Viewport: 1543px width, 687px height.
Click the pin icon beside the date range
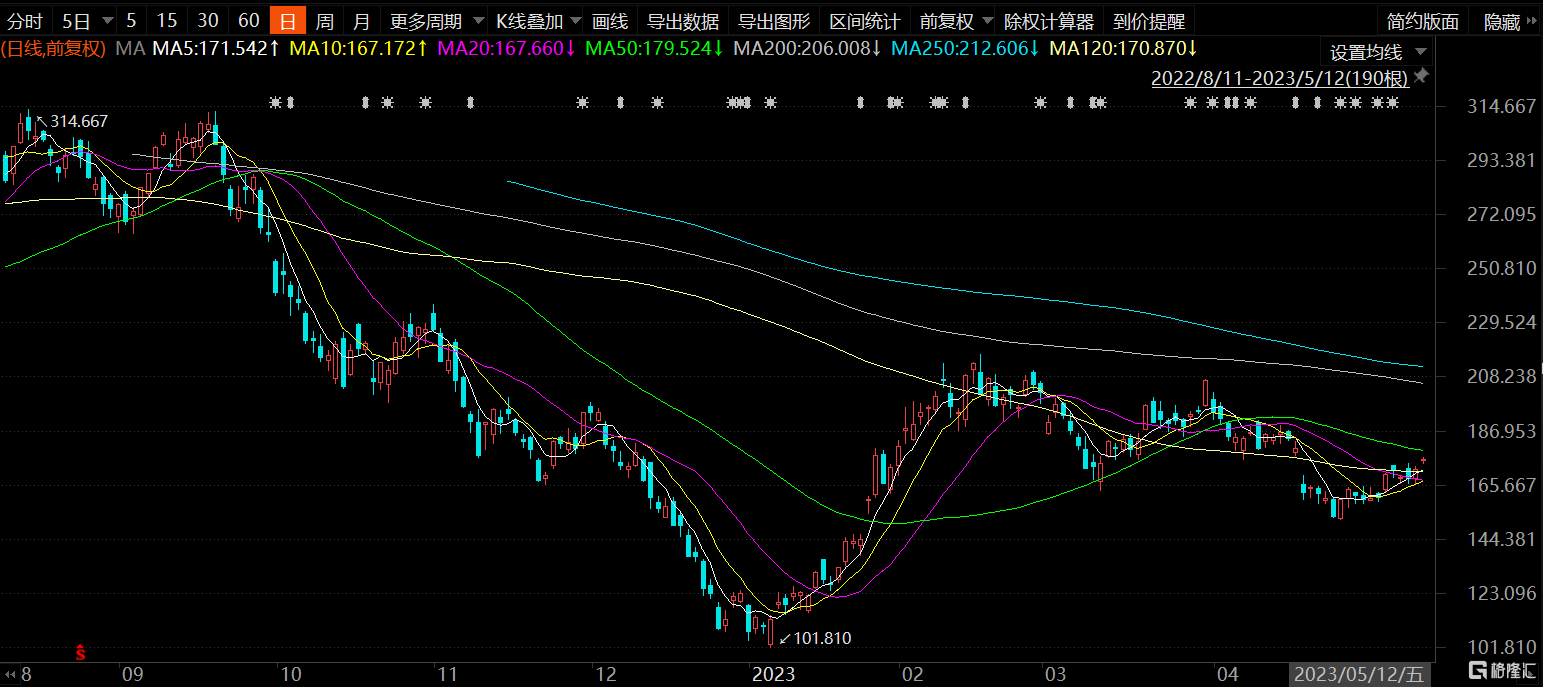(1422, 77)
